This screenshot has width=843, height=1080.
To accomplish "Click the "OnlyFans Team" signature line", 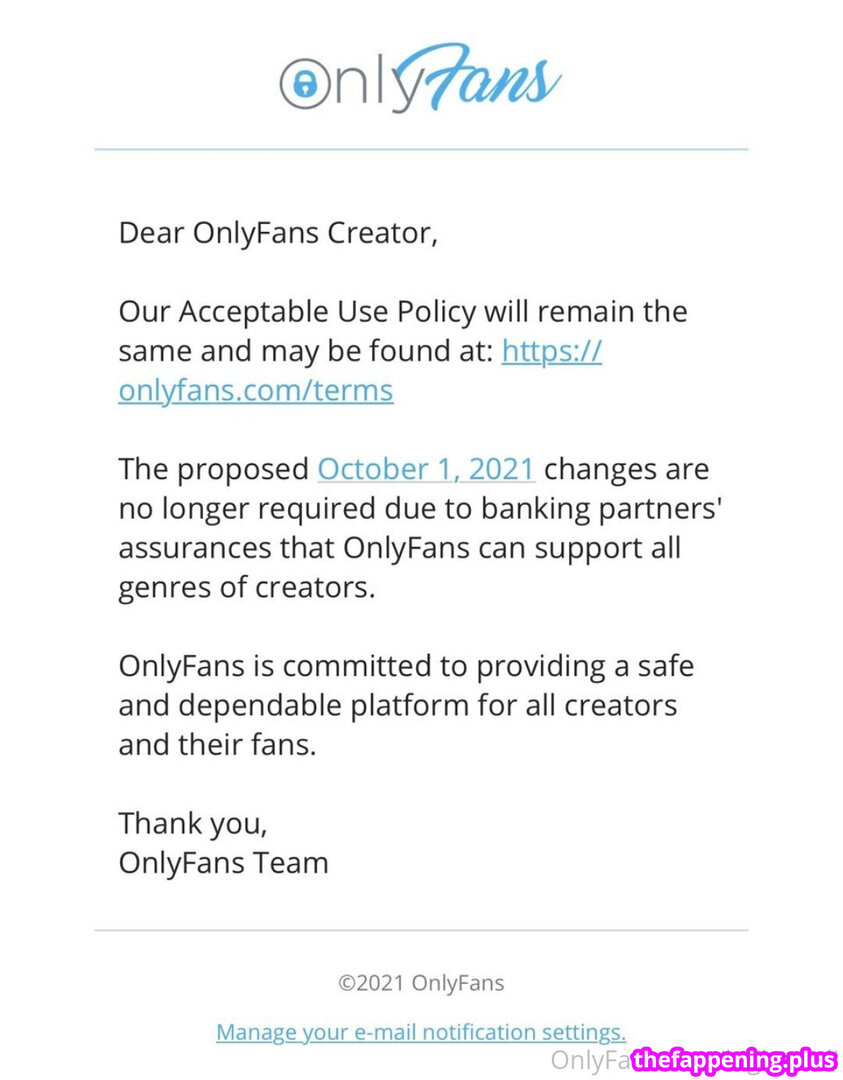I will tap(223, 863).
